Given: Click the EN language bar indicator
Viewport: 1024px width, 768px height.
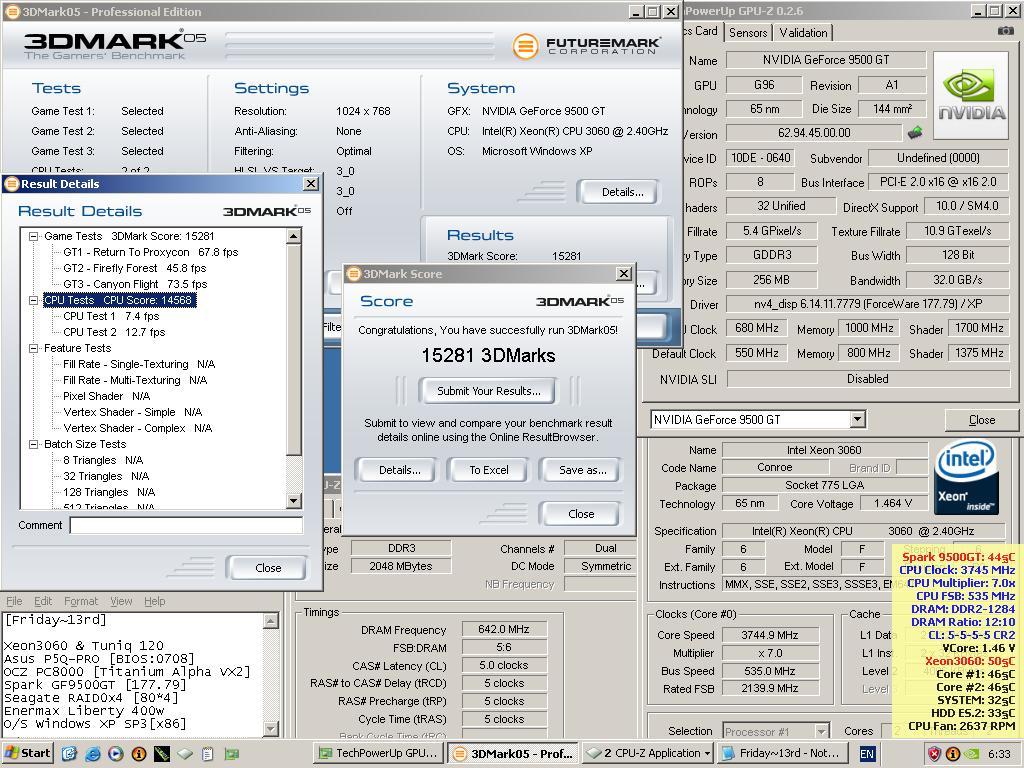Looking at the screenshot, I should (x=867, y=754).
